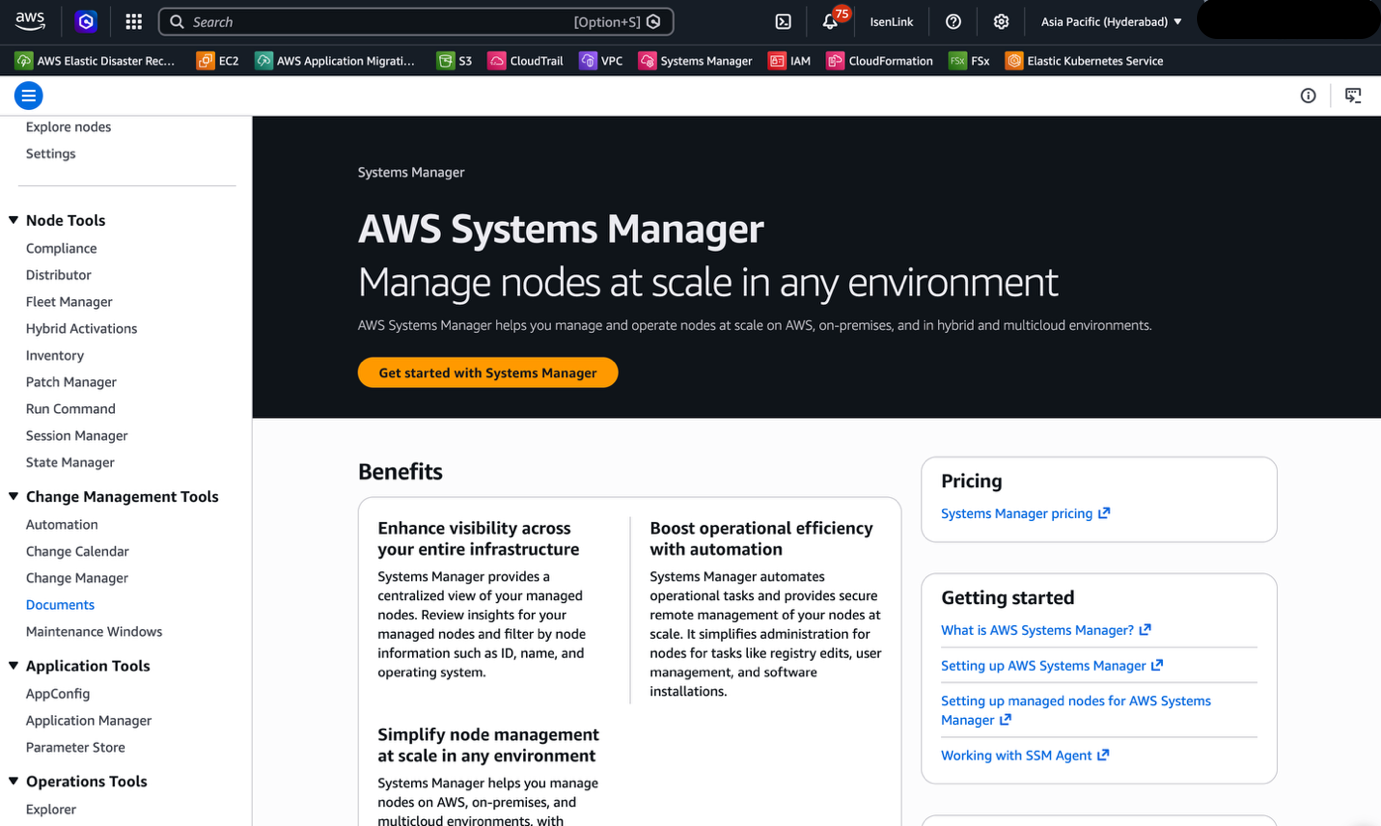Go to Automation in sidebar

click(x=62, y=525)
